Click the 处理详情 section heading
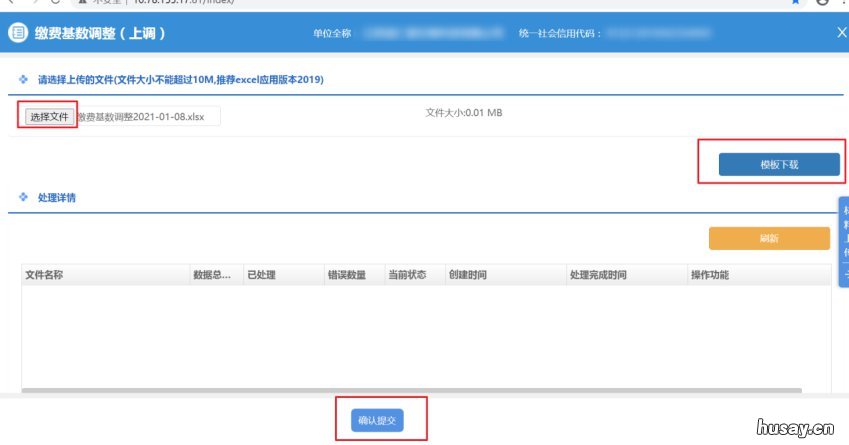 (57, 198)
